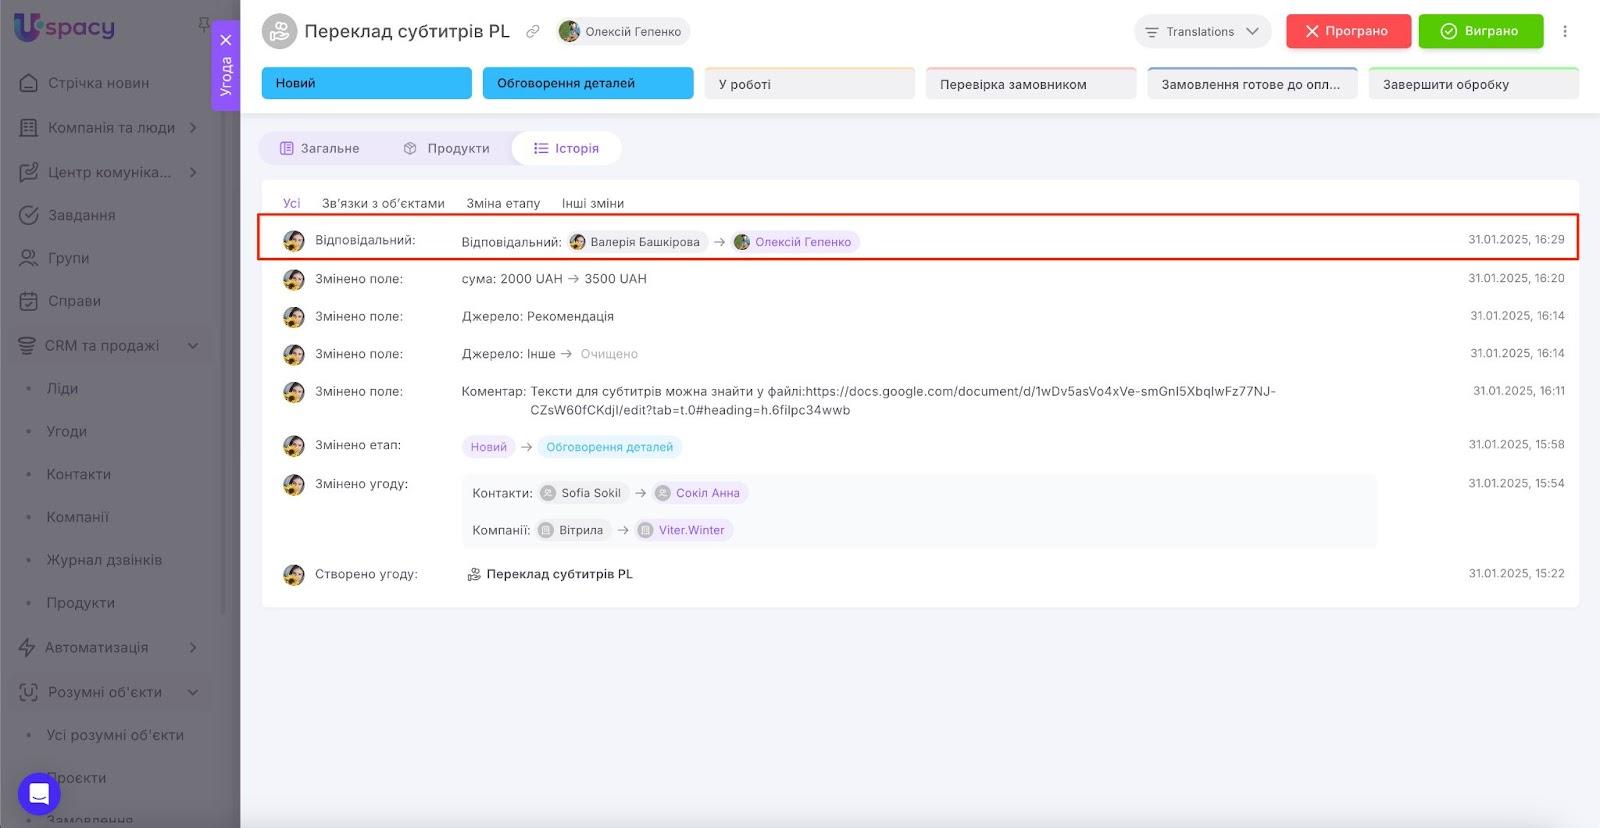Select Замовлення готове до опл... stage
Image resolution: width=1600 pixels, height=828 pixels.
pyautogui.click(x=1252, y=84)
